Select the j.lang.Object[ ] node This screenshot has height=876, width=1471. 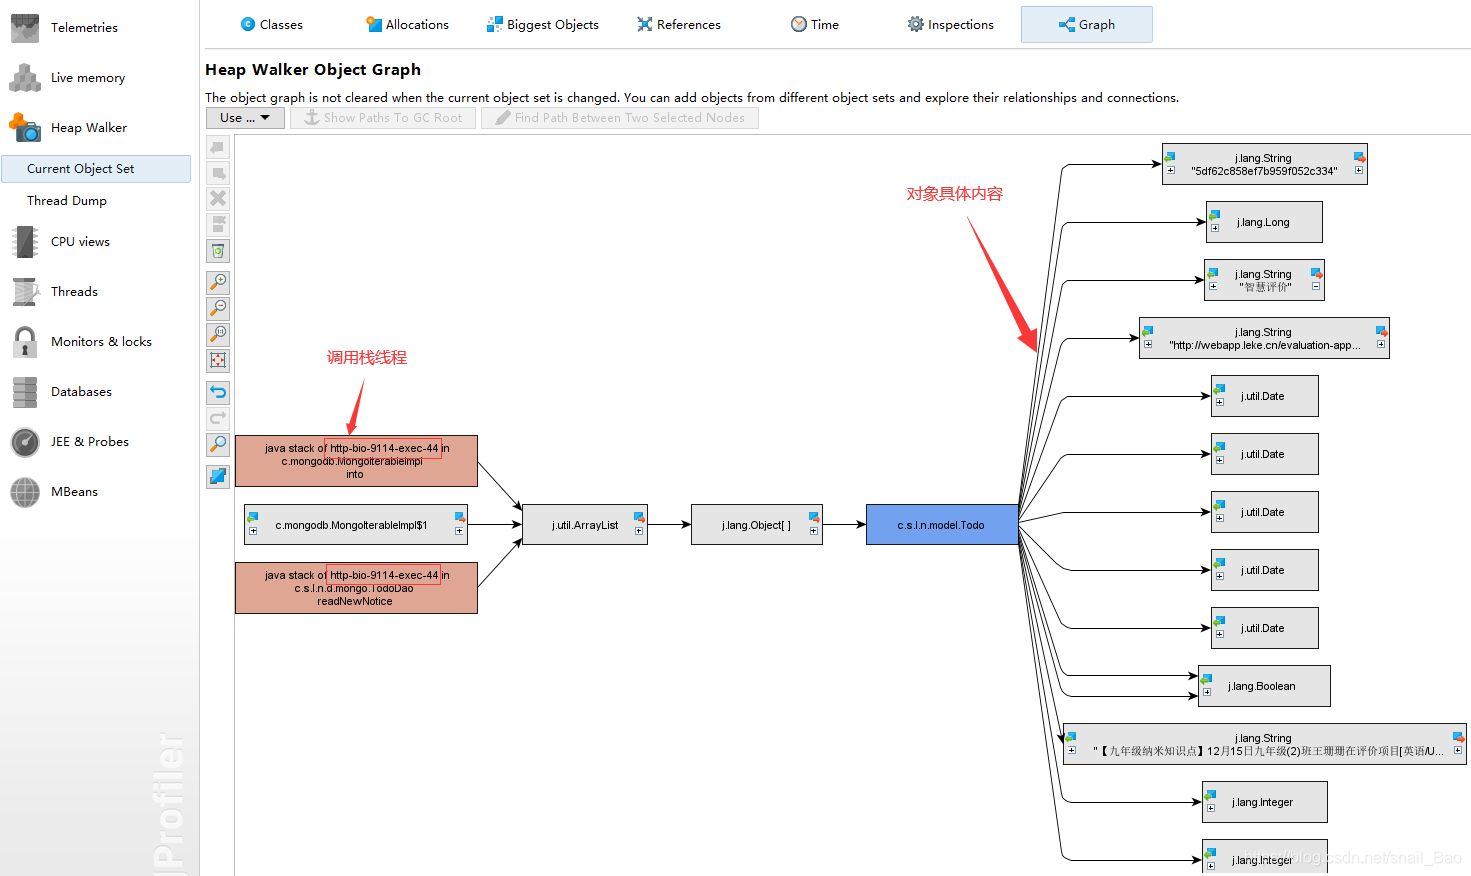point(757,525)
